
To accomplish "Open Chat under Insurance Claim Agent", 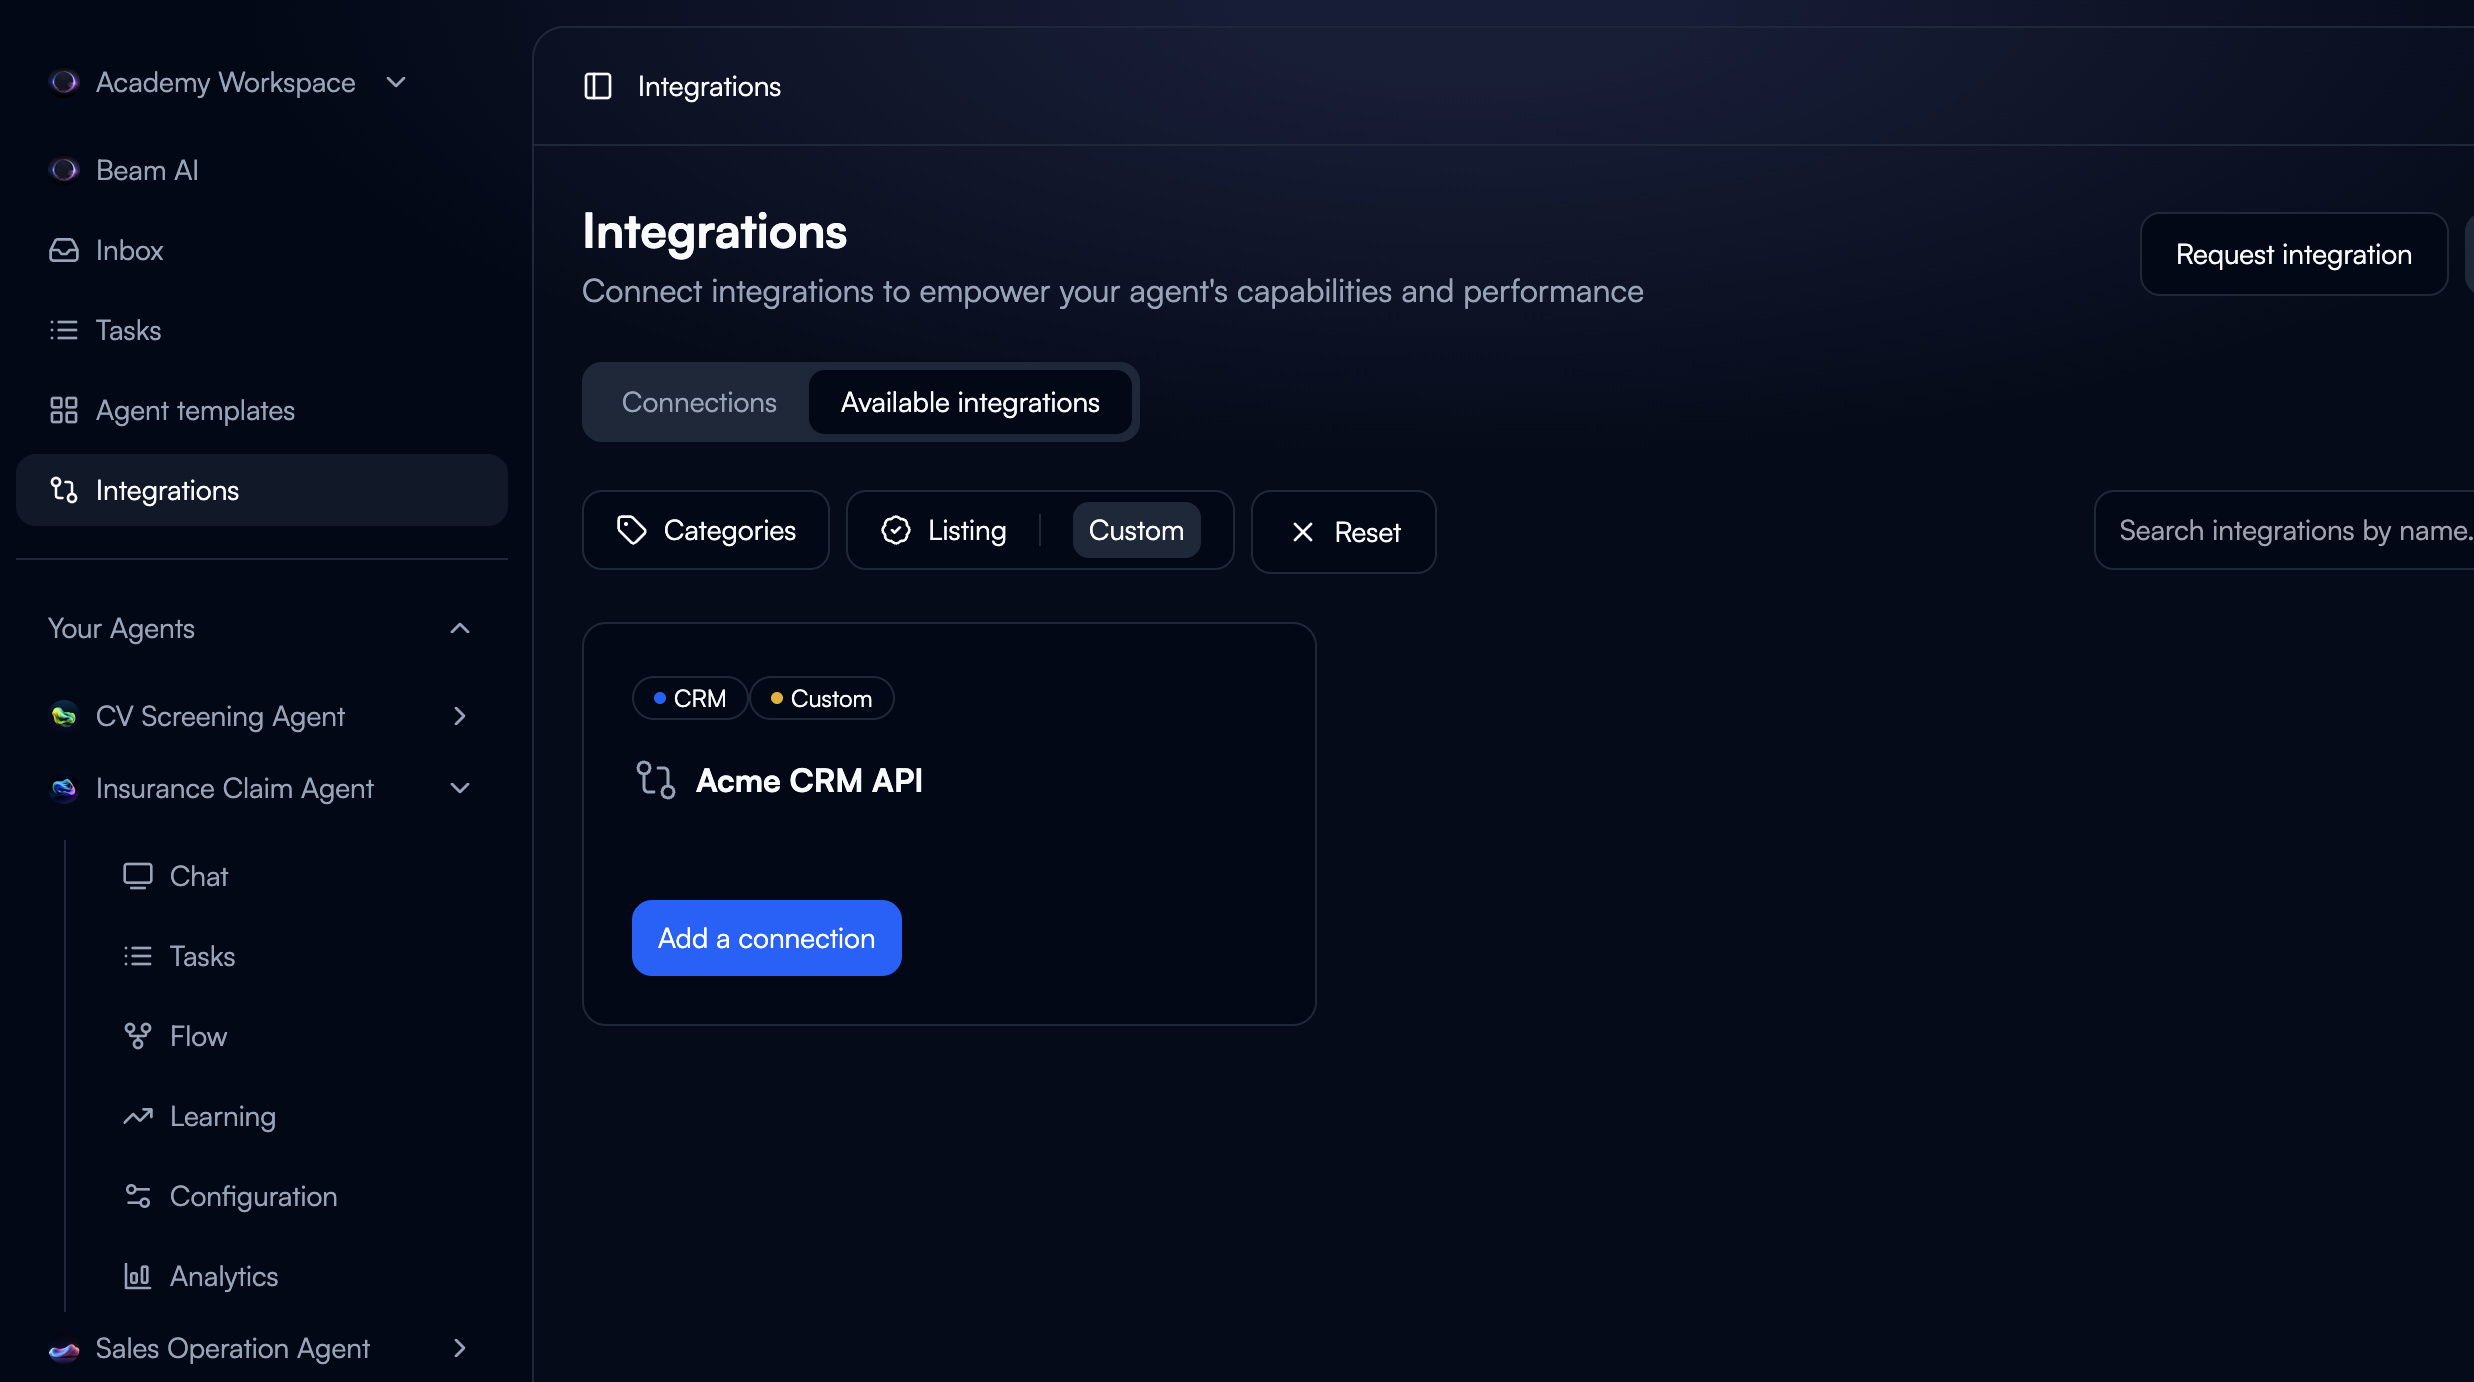I will tap(137, 875).
